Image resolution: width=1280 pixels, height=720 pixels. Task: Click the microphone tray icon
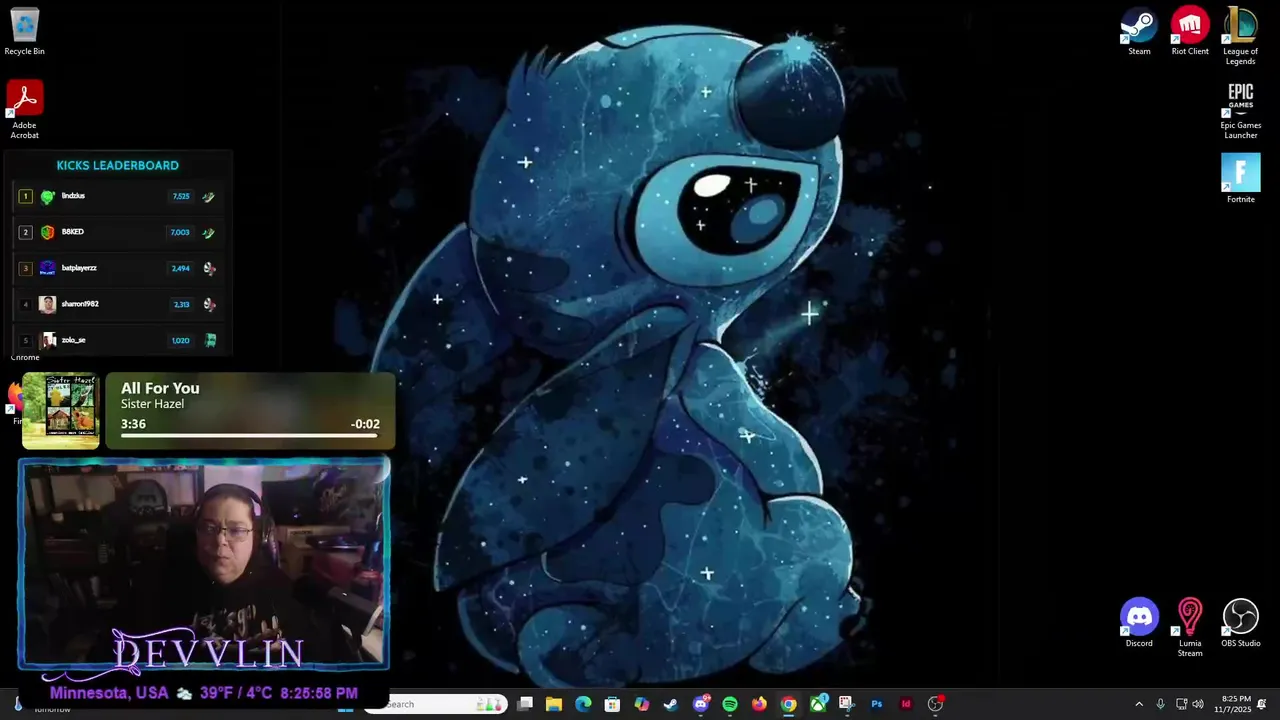point(1160,704)
